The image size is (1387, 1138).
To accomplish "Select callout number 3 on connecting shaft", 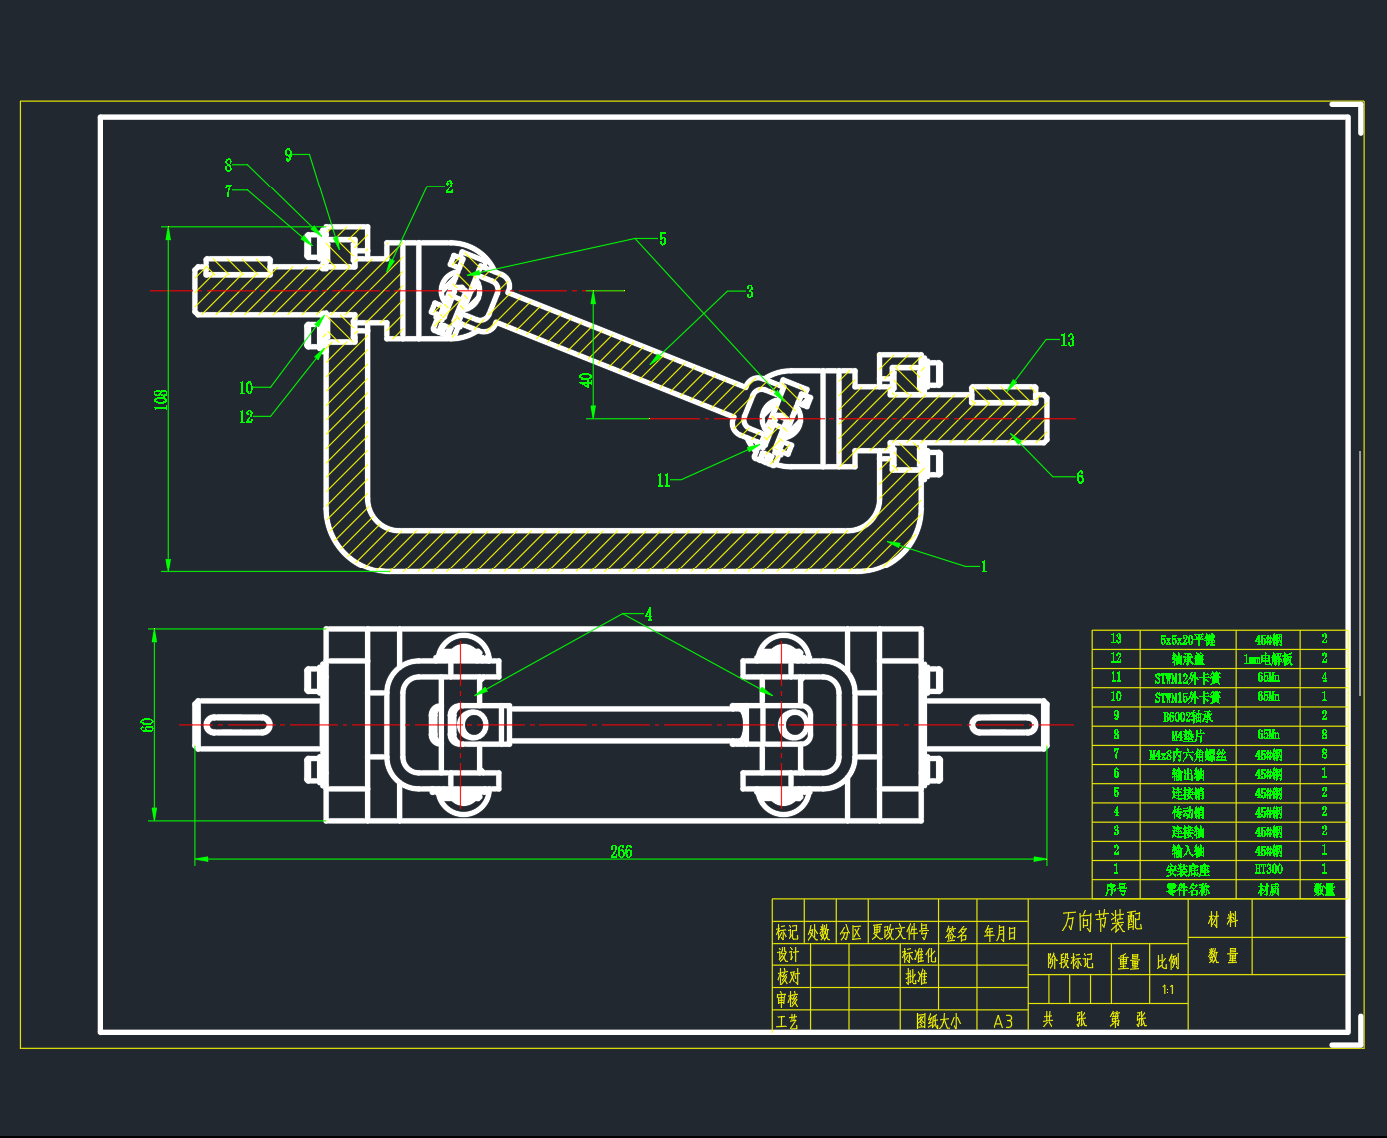I will pos(750,292).
